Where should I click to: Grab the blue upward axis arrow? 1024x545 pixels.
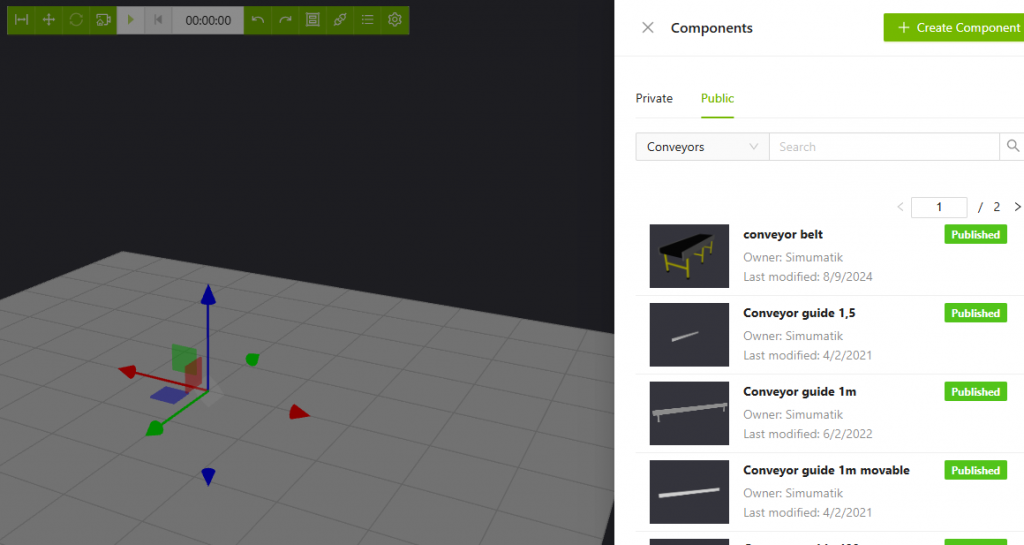208,295
